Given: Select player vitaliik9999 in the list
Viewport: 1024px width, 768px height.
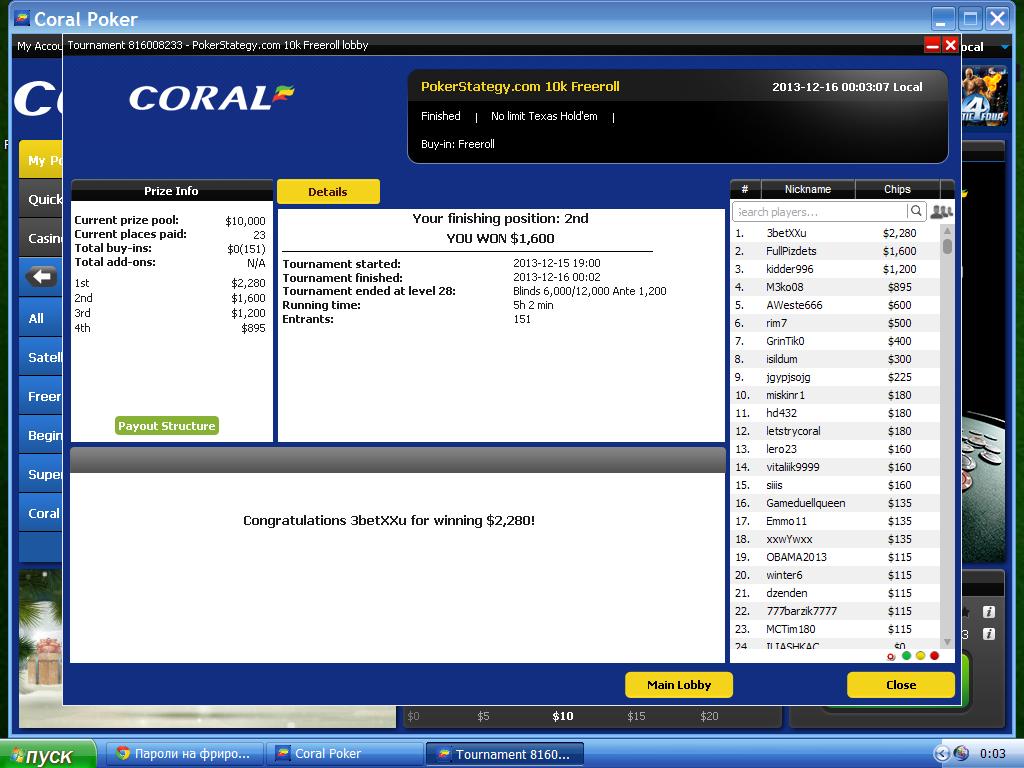Looking at the screenshot, I should pyautogui.click(x=836, y=467).
